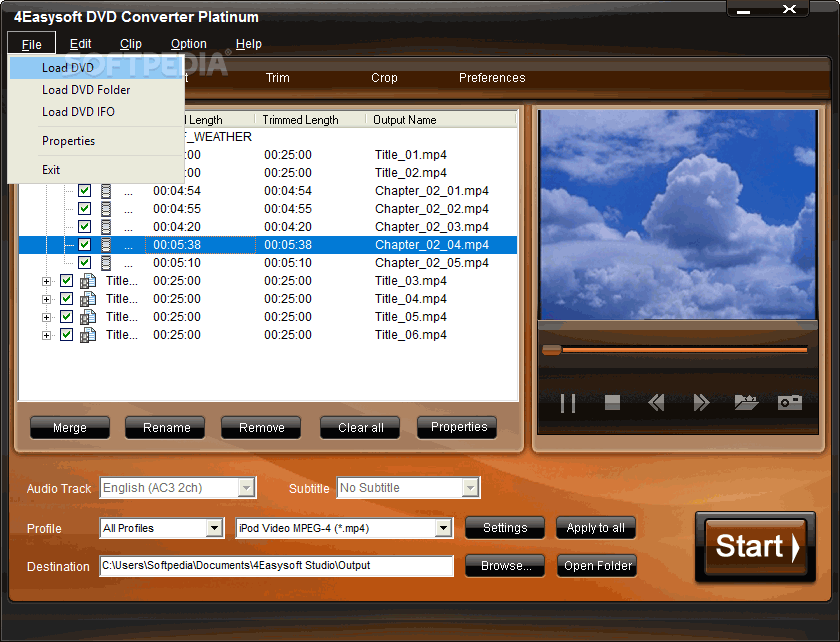
Task: Uncheck the Chapter_02_05.mp4 checkbox
Action: point(84,262)
